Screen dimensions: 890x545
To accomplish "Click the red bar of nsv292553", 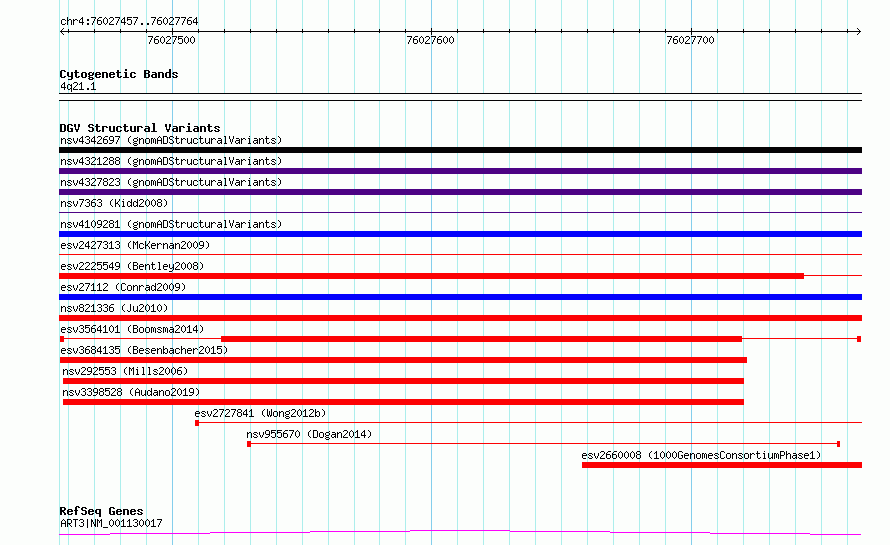I will [403, 381].
